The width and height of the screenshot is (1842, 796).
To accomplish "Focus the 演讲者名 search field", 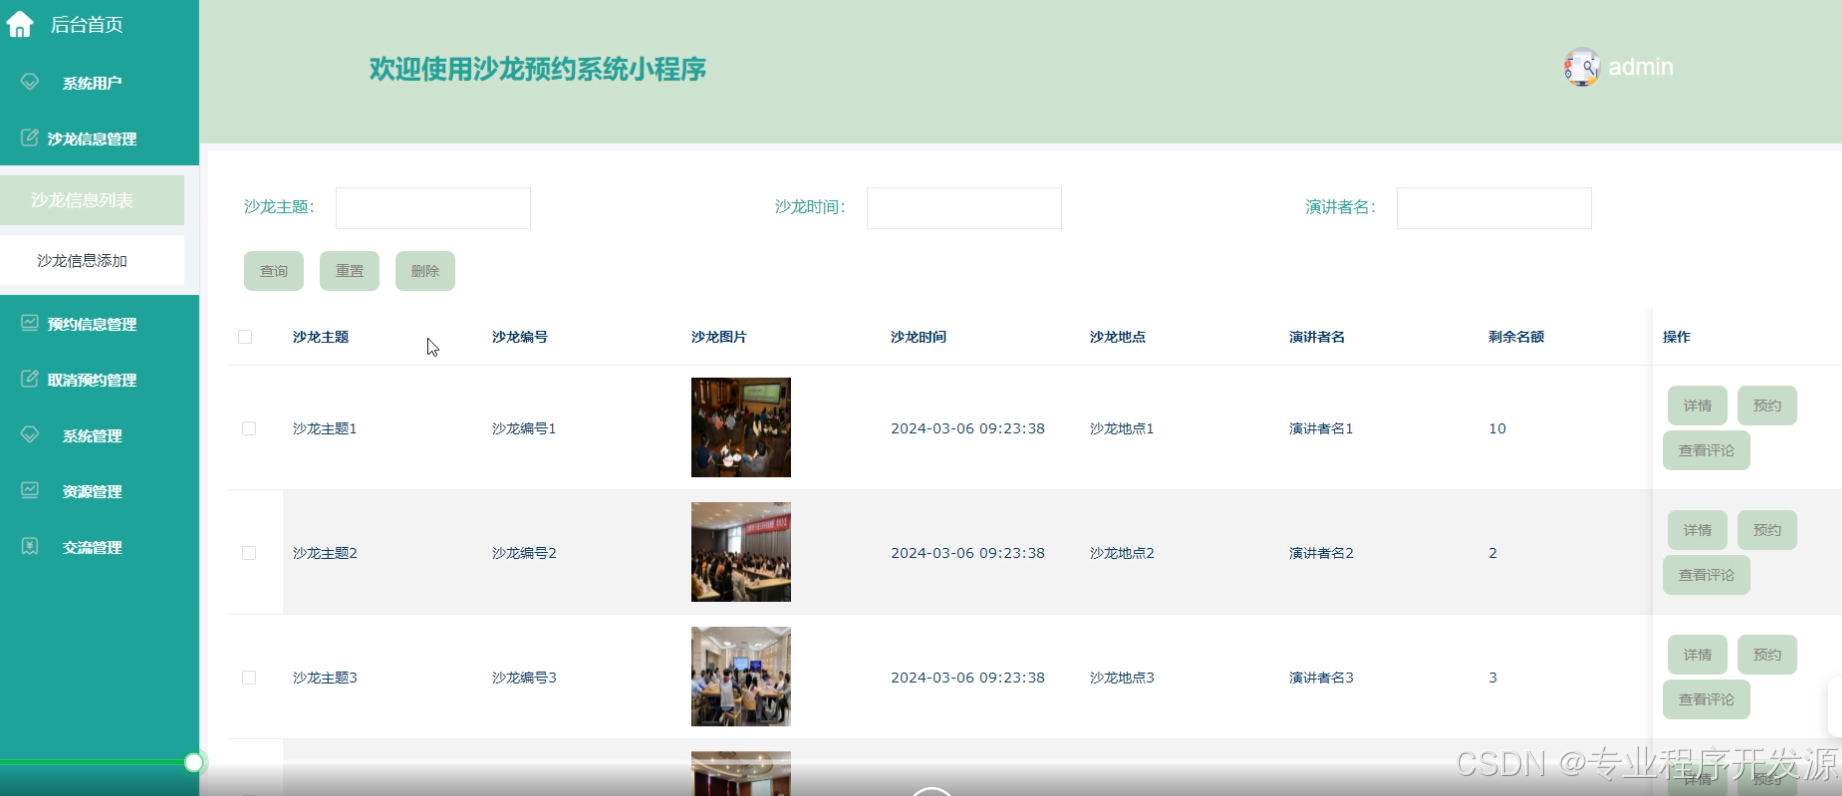I will (1494, 208).
